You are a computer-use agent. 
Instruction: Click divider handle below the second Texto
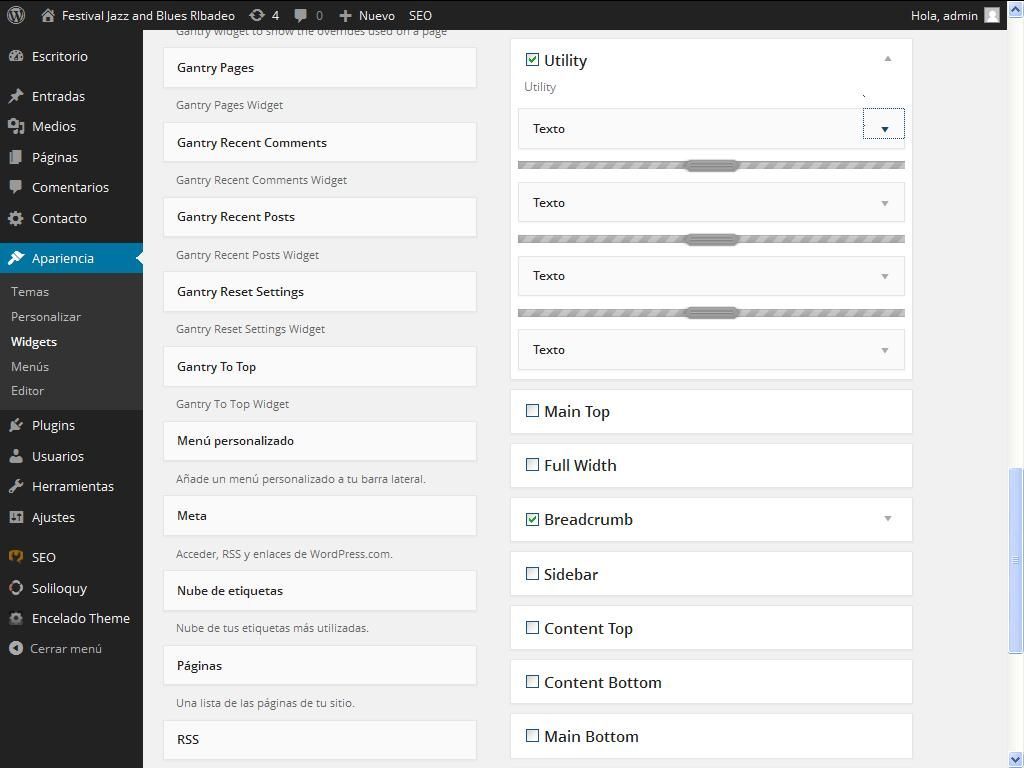coord(712,239)
